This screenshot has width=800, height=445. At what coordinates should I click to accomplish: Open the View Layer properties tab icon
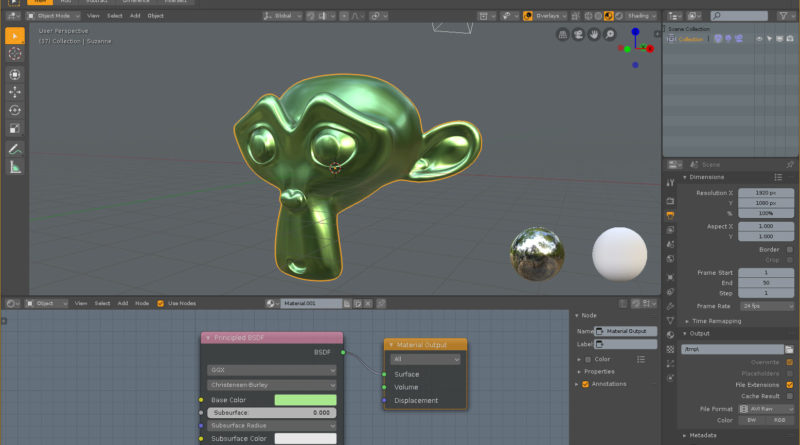point(670,230)
